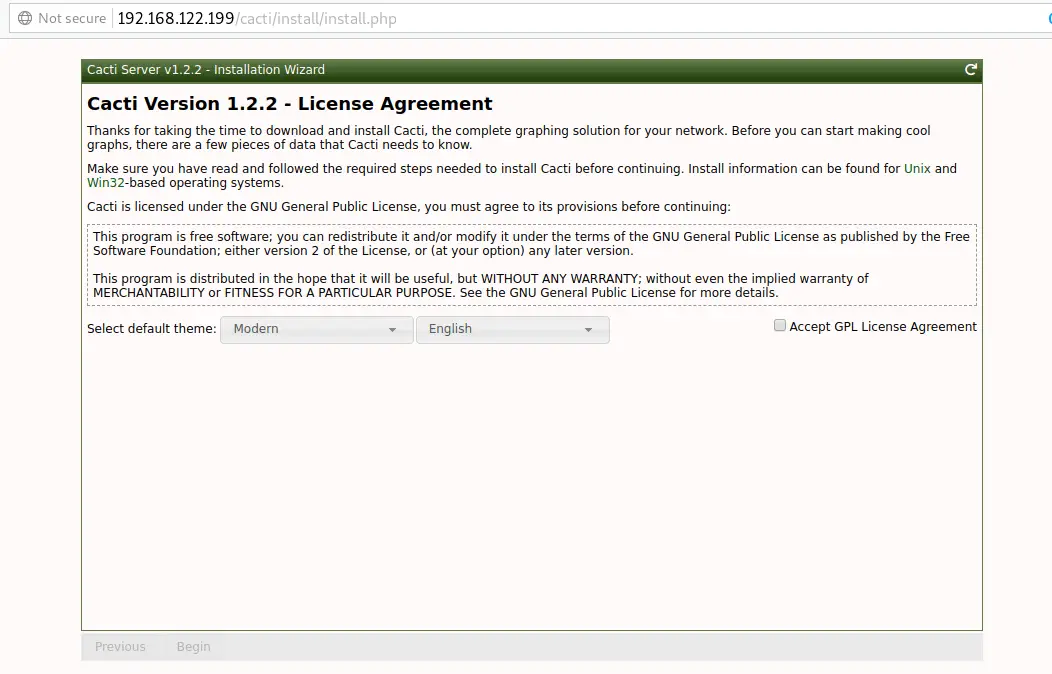Expand the 'Modern' theme selector
Screen dimensions: 1052x674
pos(316,329)
